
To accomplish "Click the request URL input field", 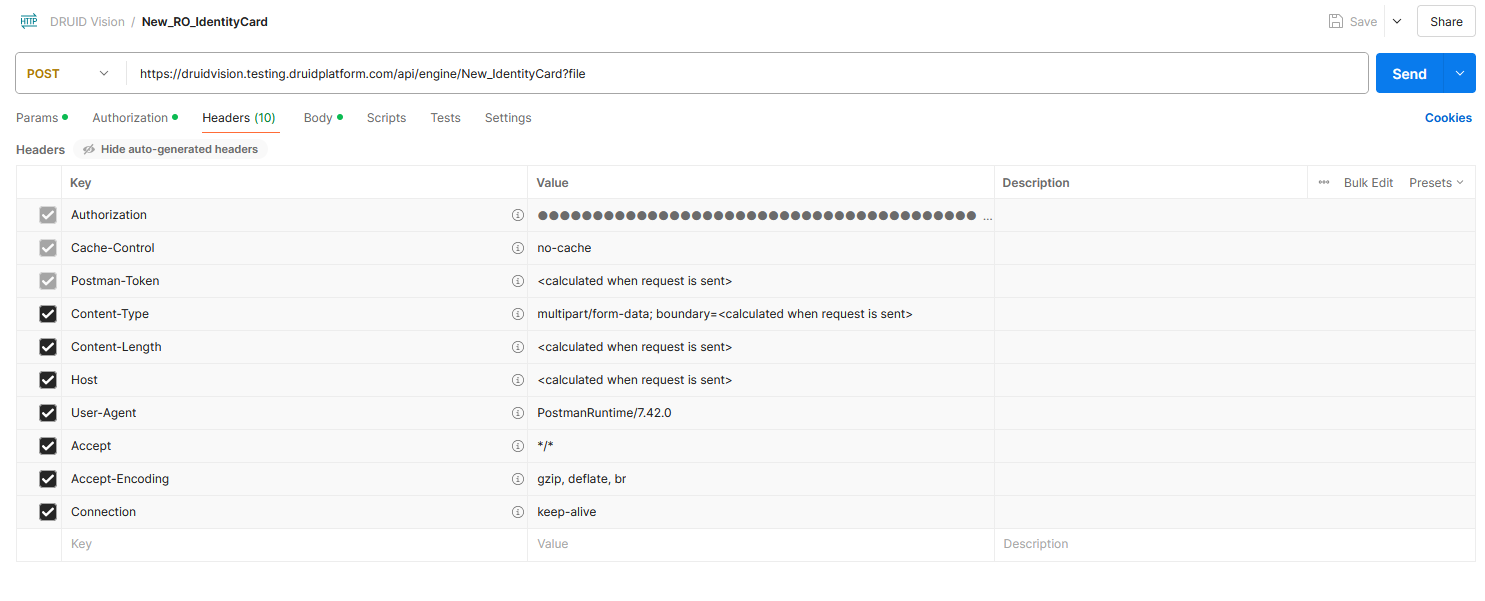I will pyautogui.click(x=745, y=74).
